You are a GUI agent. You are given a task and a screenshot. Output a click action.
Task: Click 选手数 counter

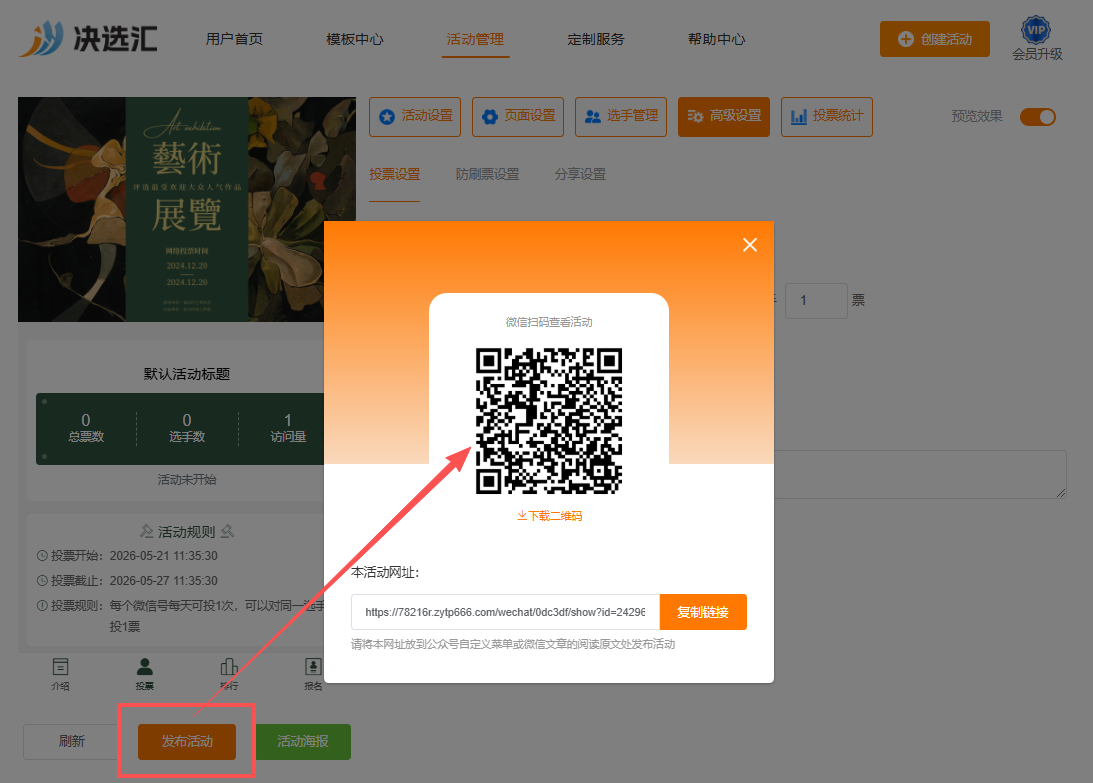[187, 428]
